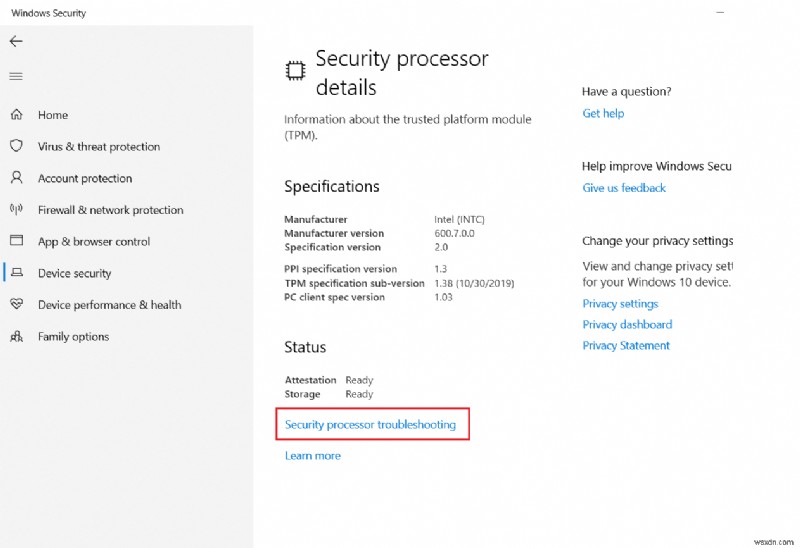Click Give us feedback link
Screen dimensions: 800x548
pos(624,188)
